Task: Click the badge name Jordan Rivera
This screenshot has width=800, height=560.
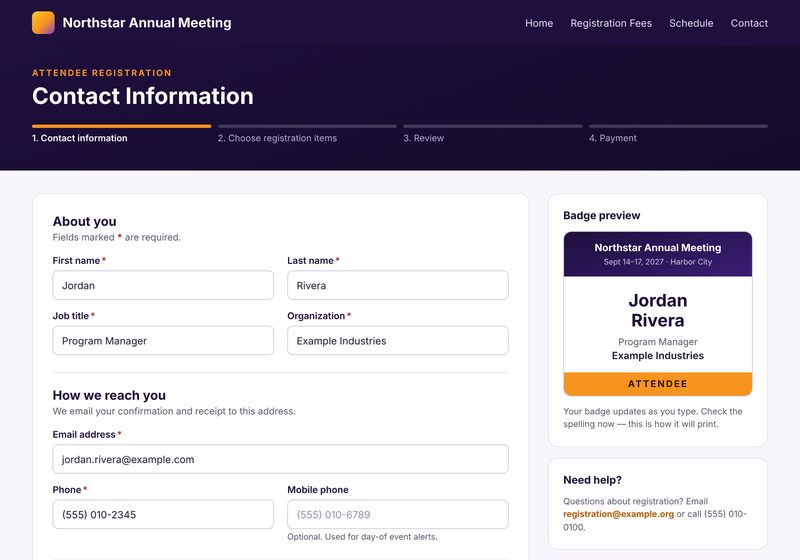Action: point(658,310)
